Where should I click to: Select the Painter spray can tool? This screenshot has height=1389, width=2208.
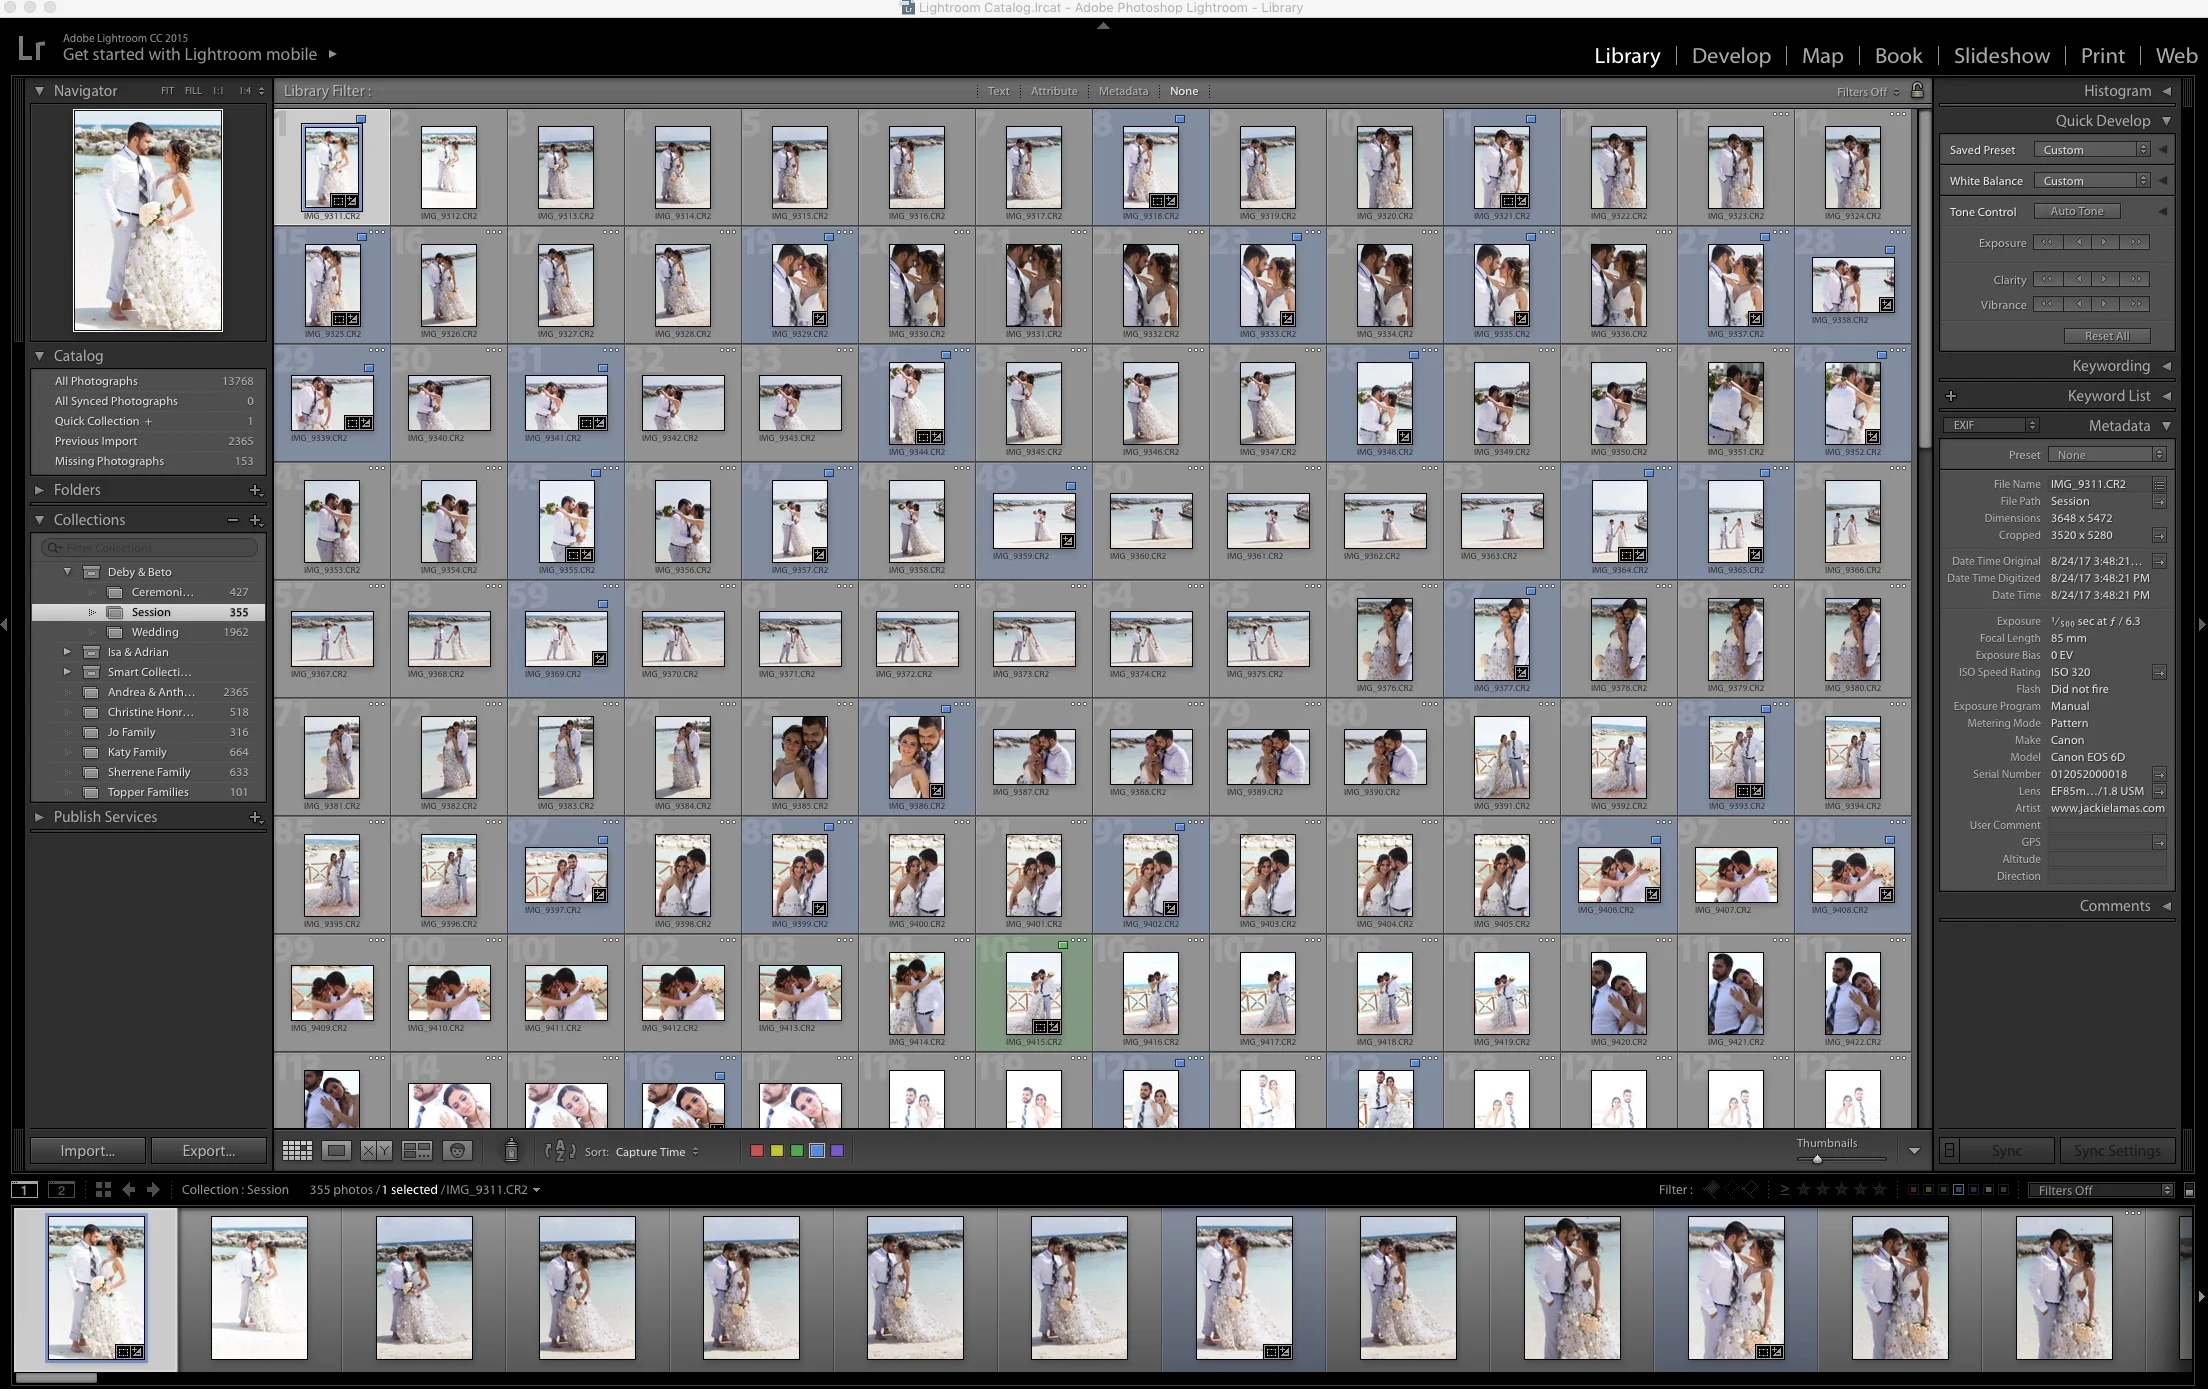(511, 1151)
